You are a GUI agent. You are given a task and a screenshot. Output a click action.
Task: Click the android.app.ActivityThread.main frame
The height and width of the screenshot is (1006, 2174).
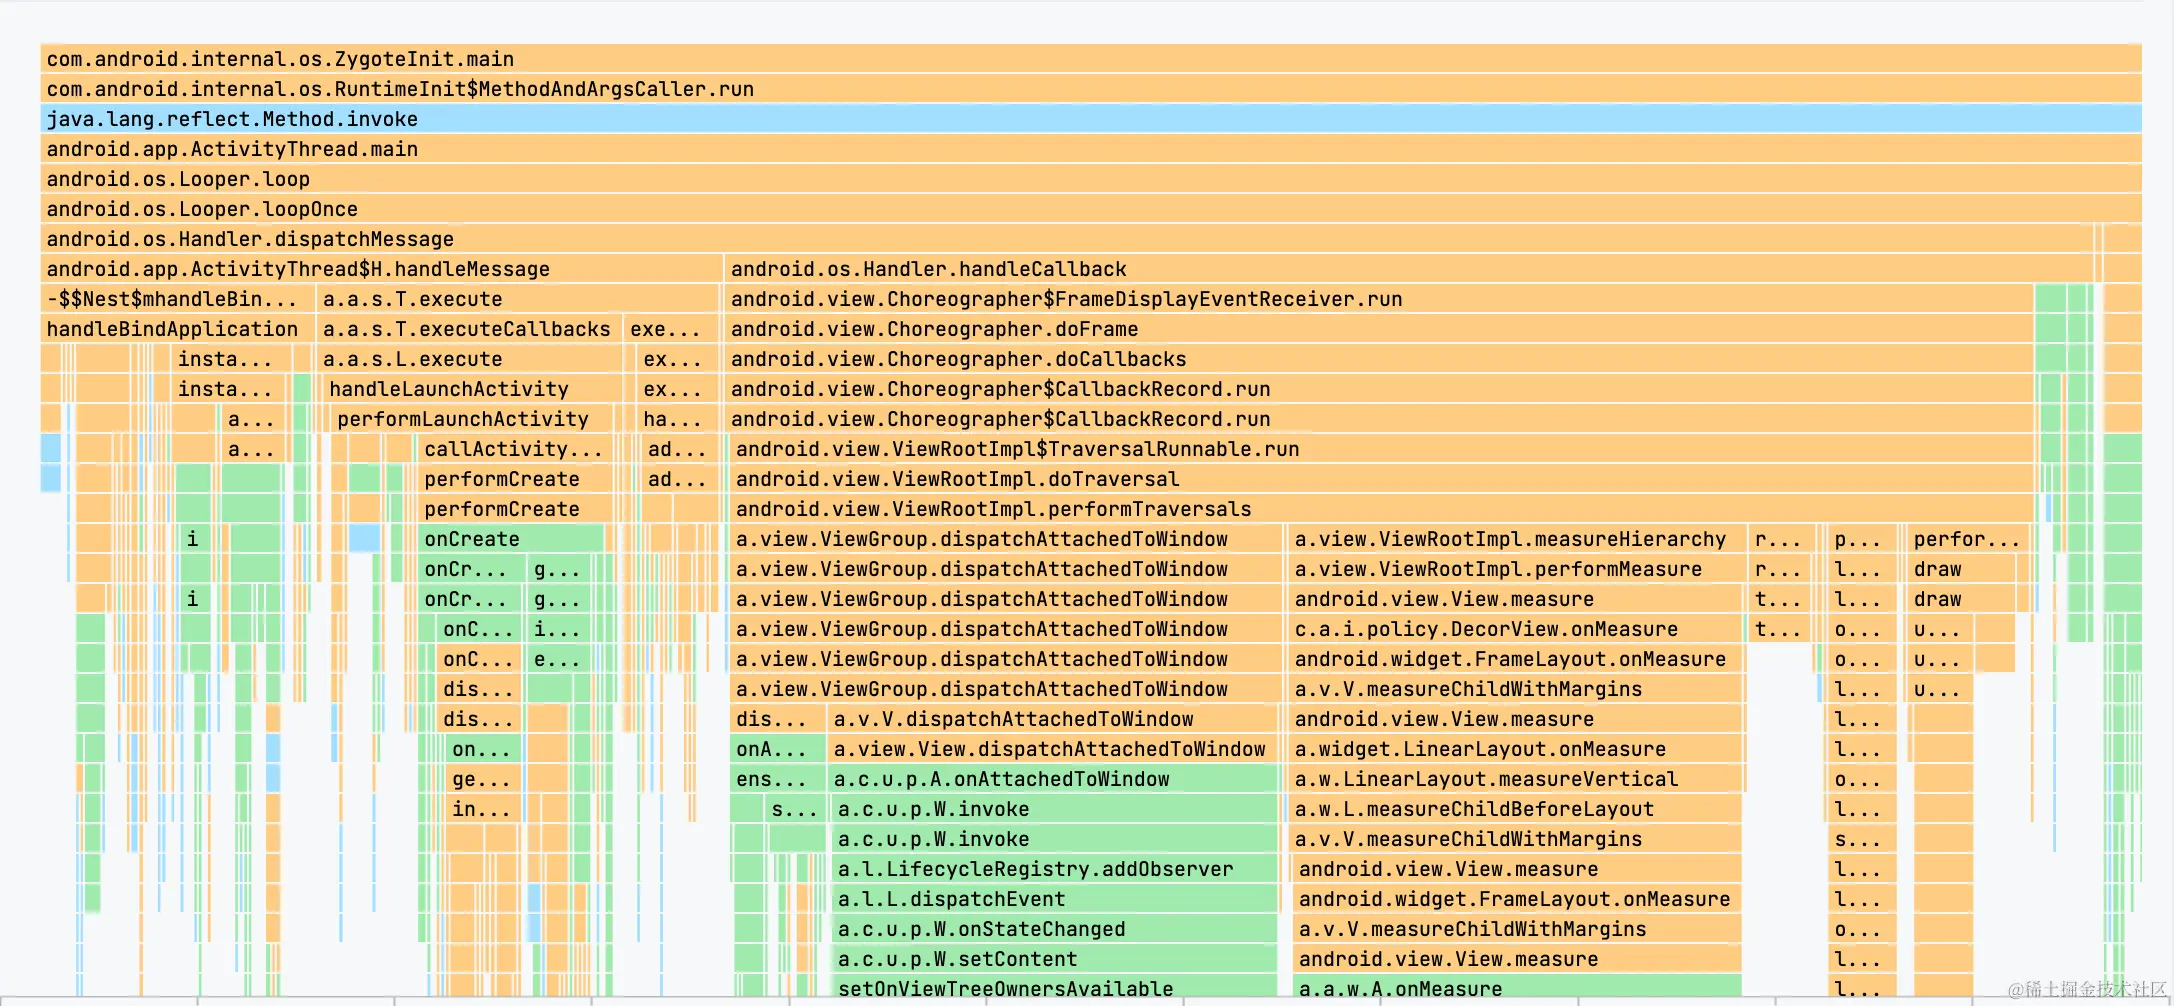pos(1091,149)
